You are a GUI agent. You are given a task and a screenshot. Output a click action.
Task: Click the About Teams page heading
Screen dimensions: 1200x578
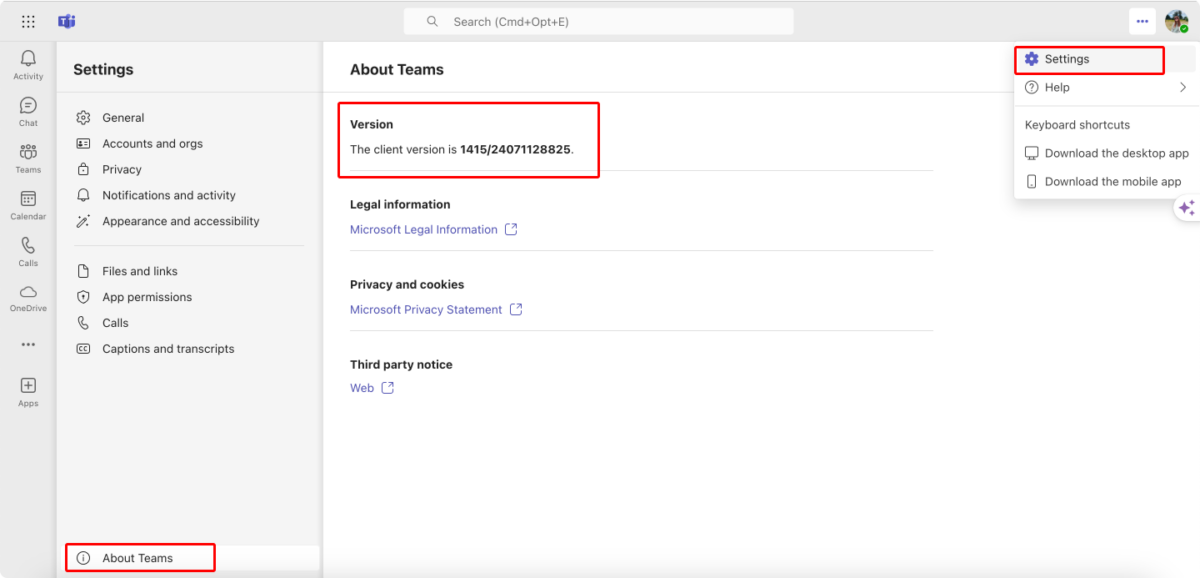point(397,70)
